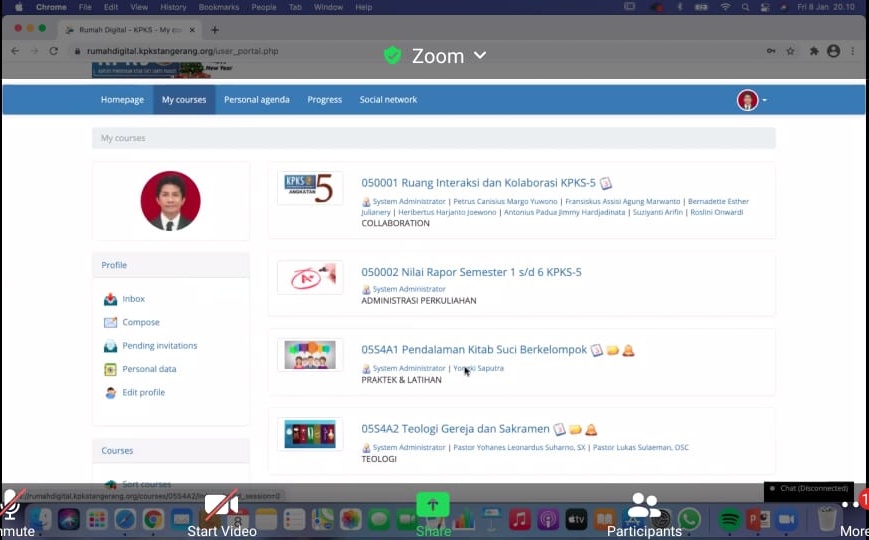Open the Window menu in menu bar

[328, 7]
